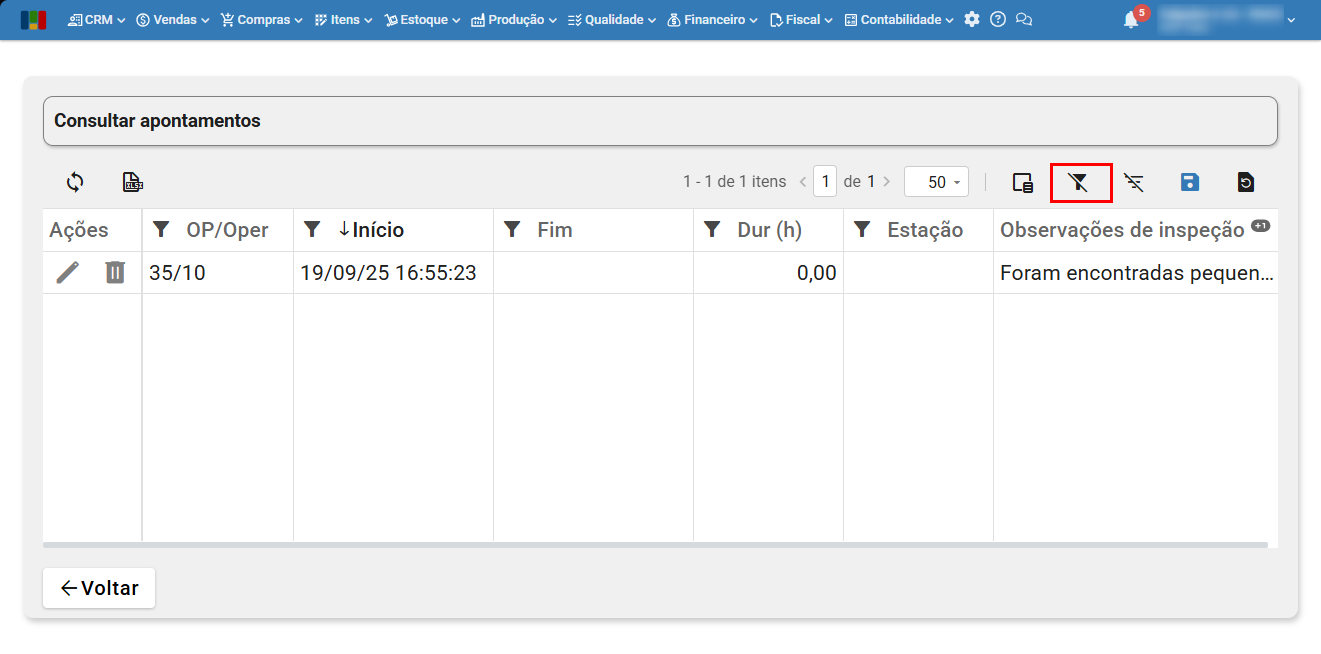The image size is (1321, 654).
Task: Open the chat bubbles icon
Action: pyautogui.click(x=1024, y=19)
